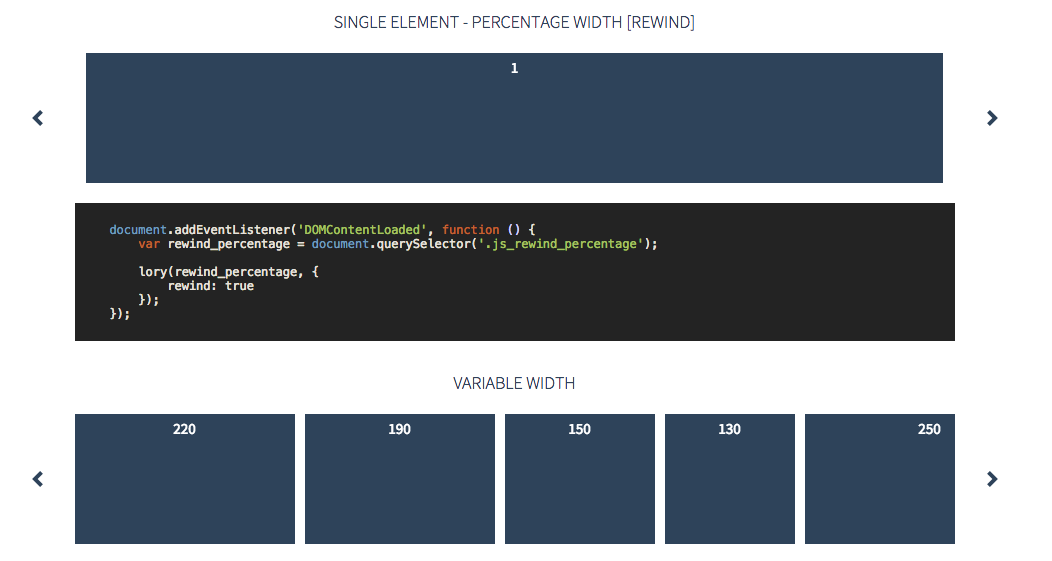Select the large slide numbered 1
Image resolution: width=1052 pixels, height=561 pixels.
tap(514, 118)
